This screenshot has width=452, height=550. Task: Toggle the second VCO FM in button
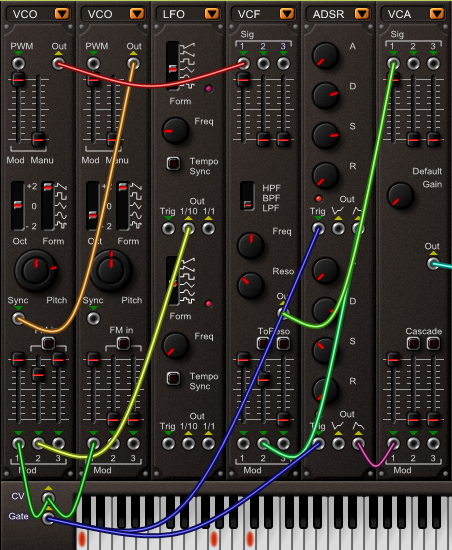point(123,343)
